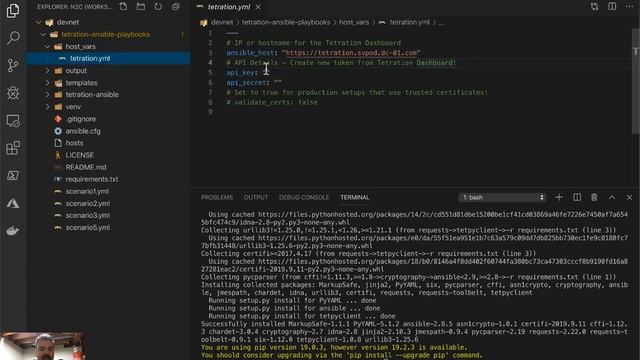Expand the templates folder
This screenshot has width=640, height=360.
(x=48, y=83)
